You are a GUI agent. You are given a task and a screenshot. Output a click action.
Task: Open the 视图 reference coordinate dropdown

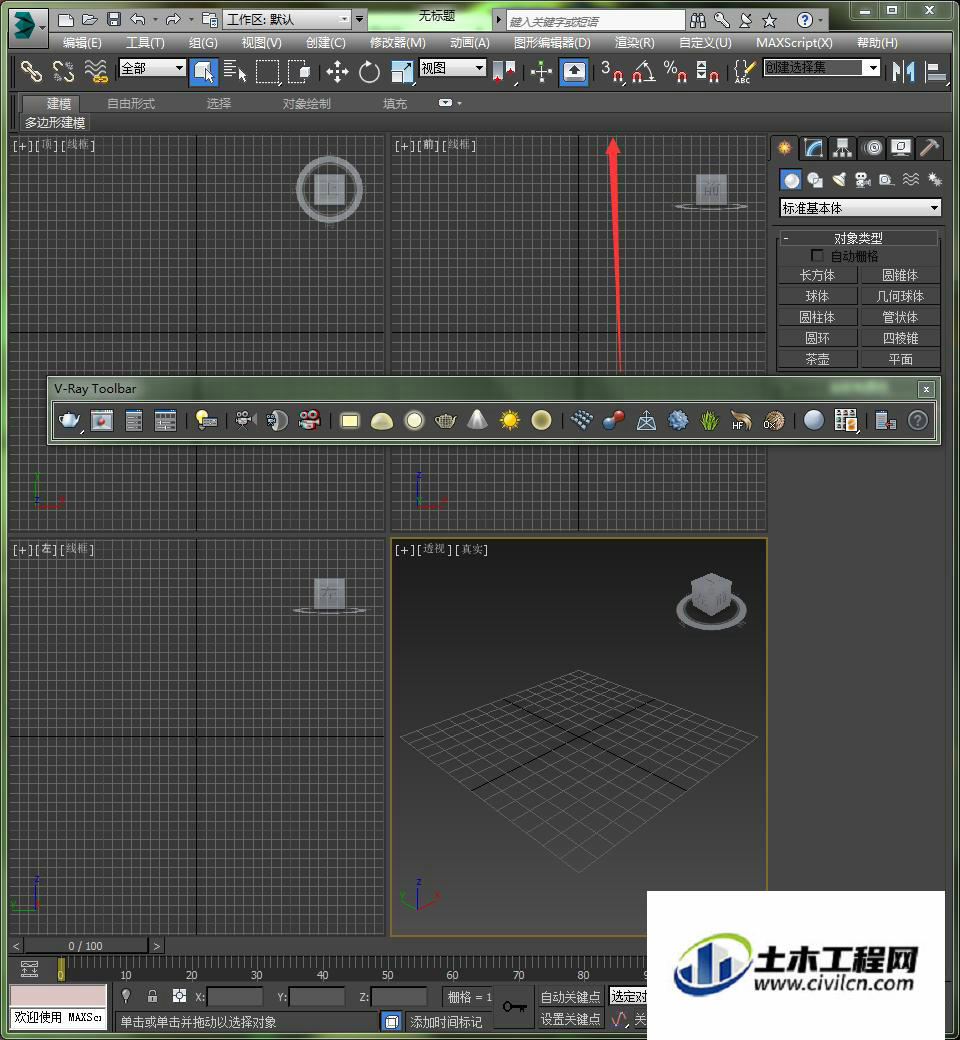tap(452, 68)
